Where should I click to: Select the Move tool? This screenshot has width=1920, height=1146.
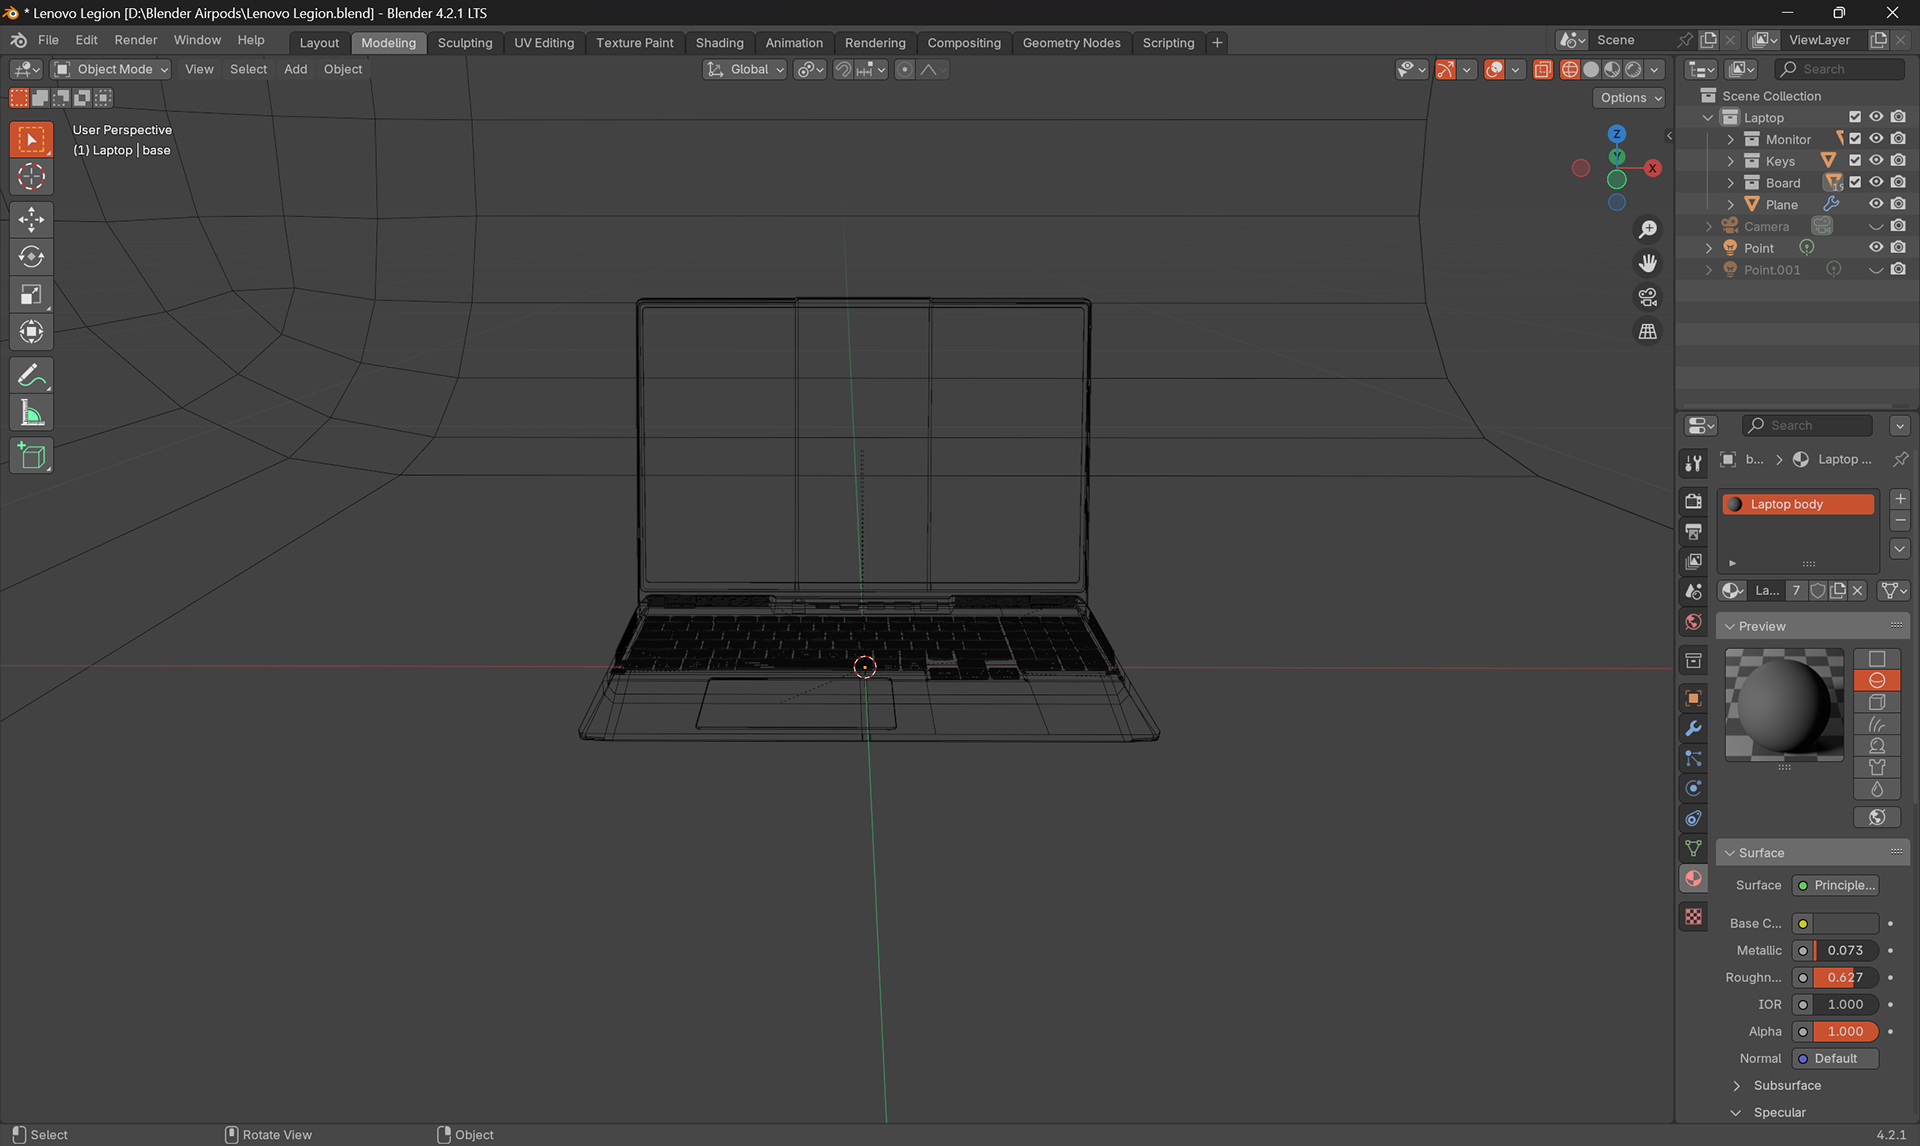pyautogui.click(x=31, y=219)
